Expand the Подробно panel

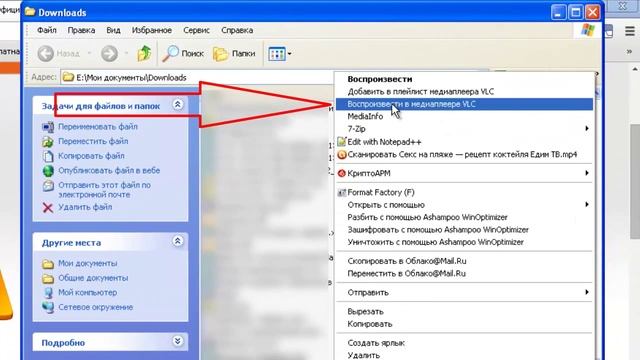[178, 341]
